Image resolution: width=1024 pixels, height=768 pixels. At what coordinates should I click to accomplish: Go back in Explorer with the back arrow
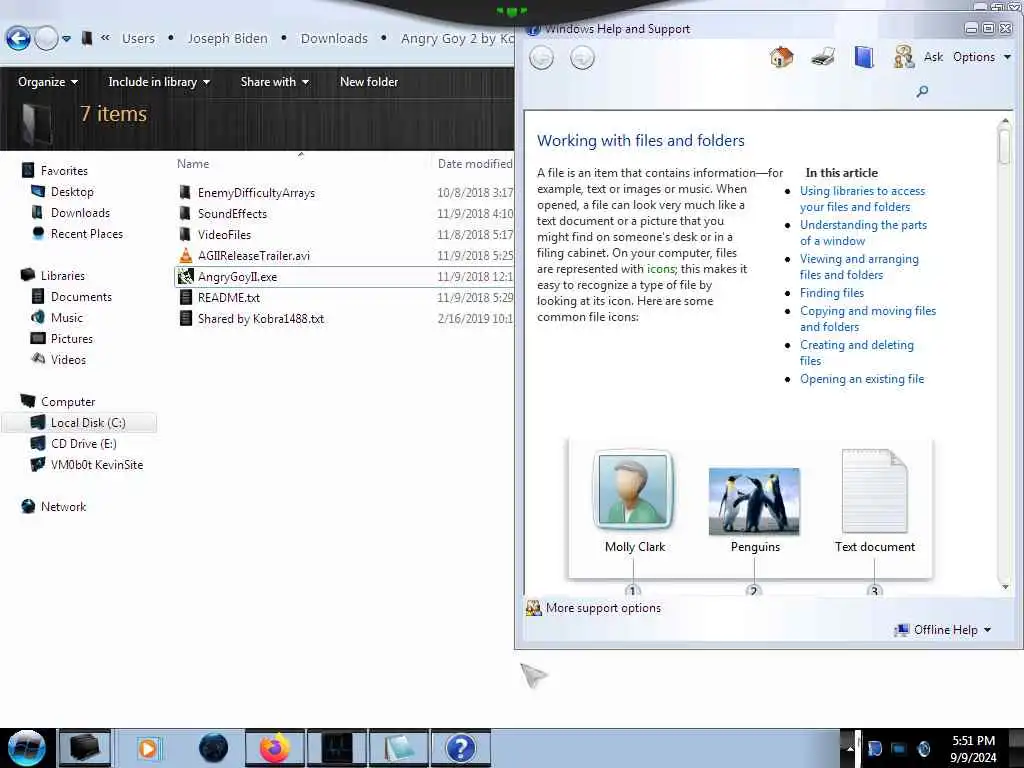pyautogui.click(x=18, y=39)
